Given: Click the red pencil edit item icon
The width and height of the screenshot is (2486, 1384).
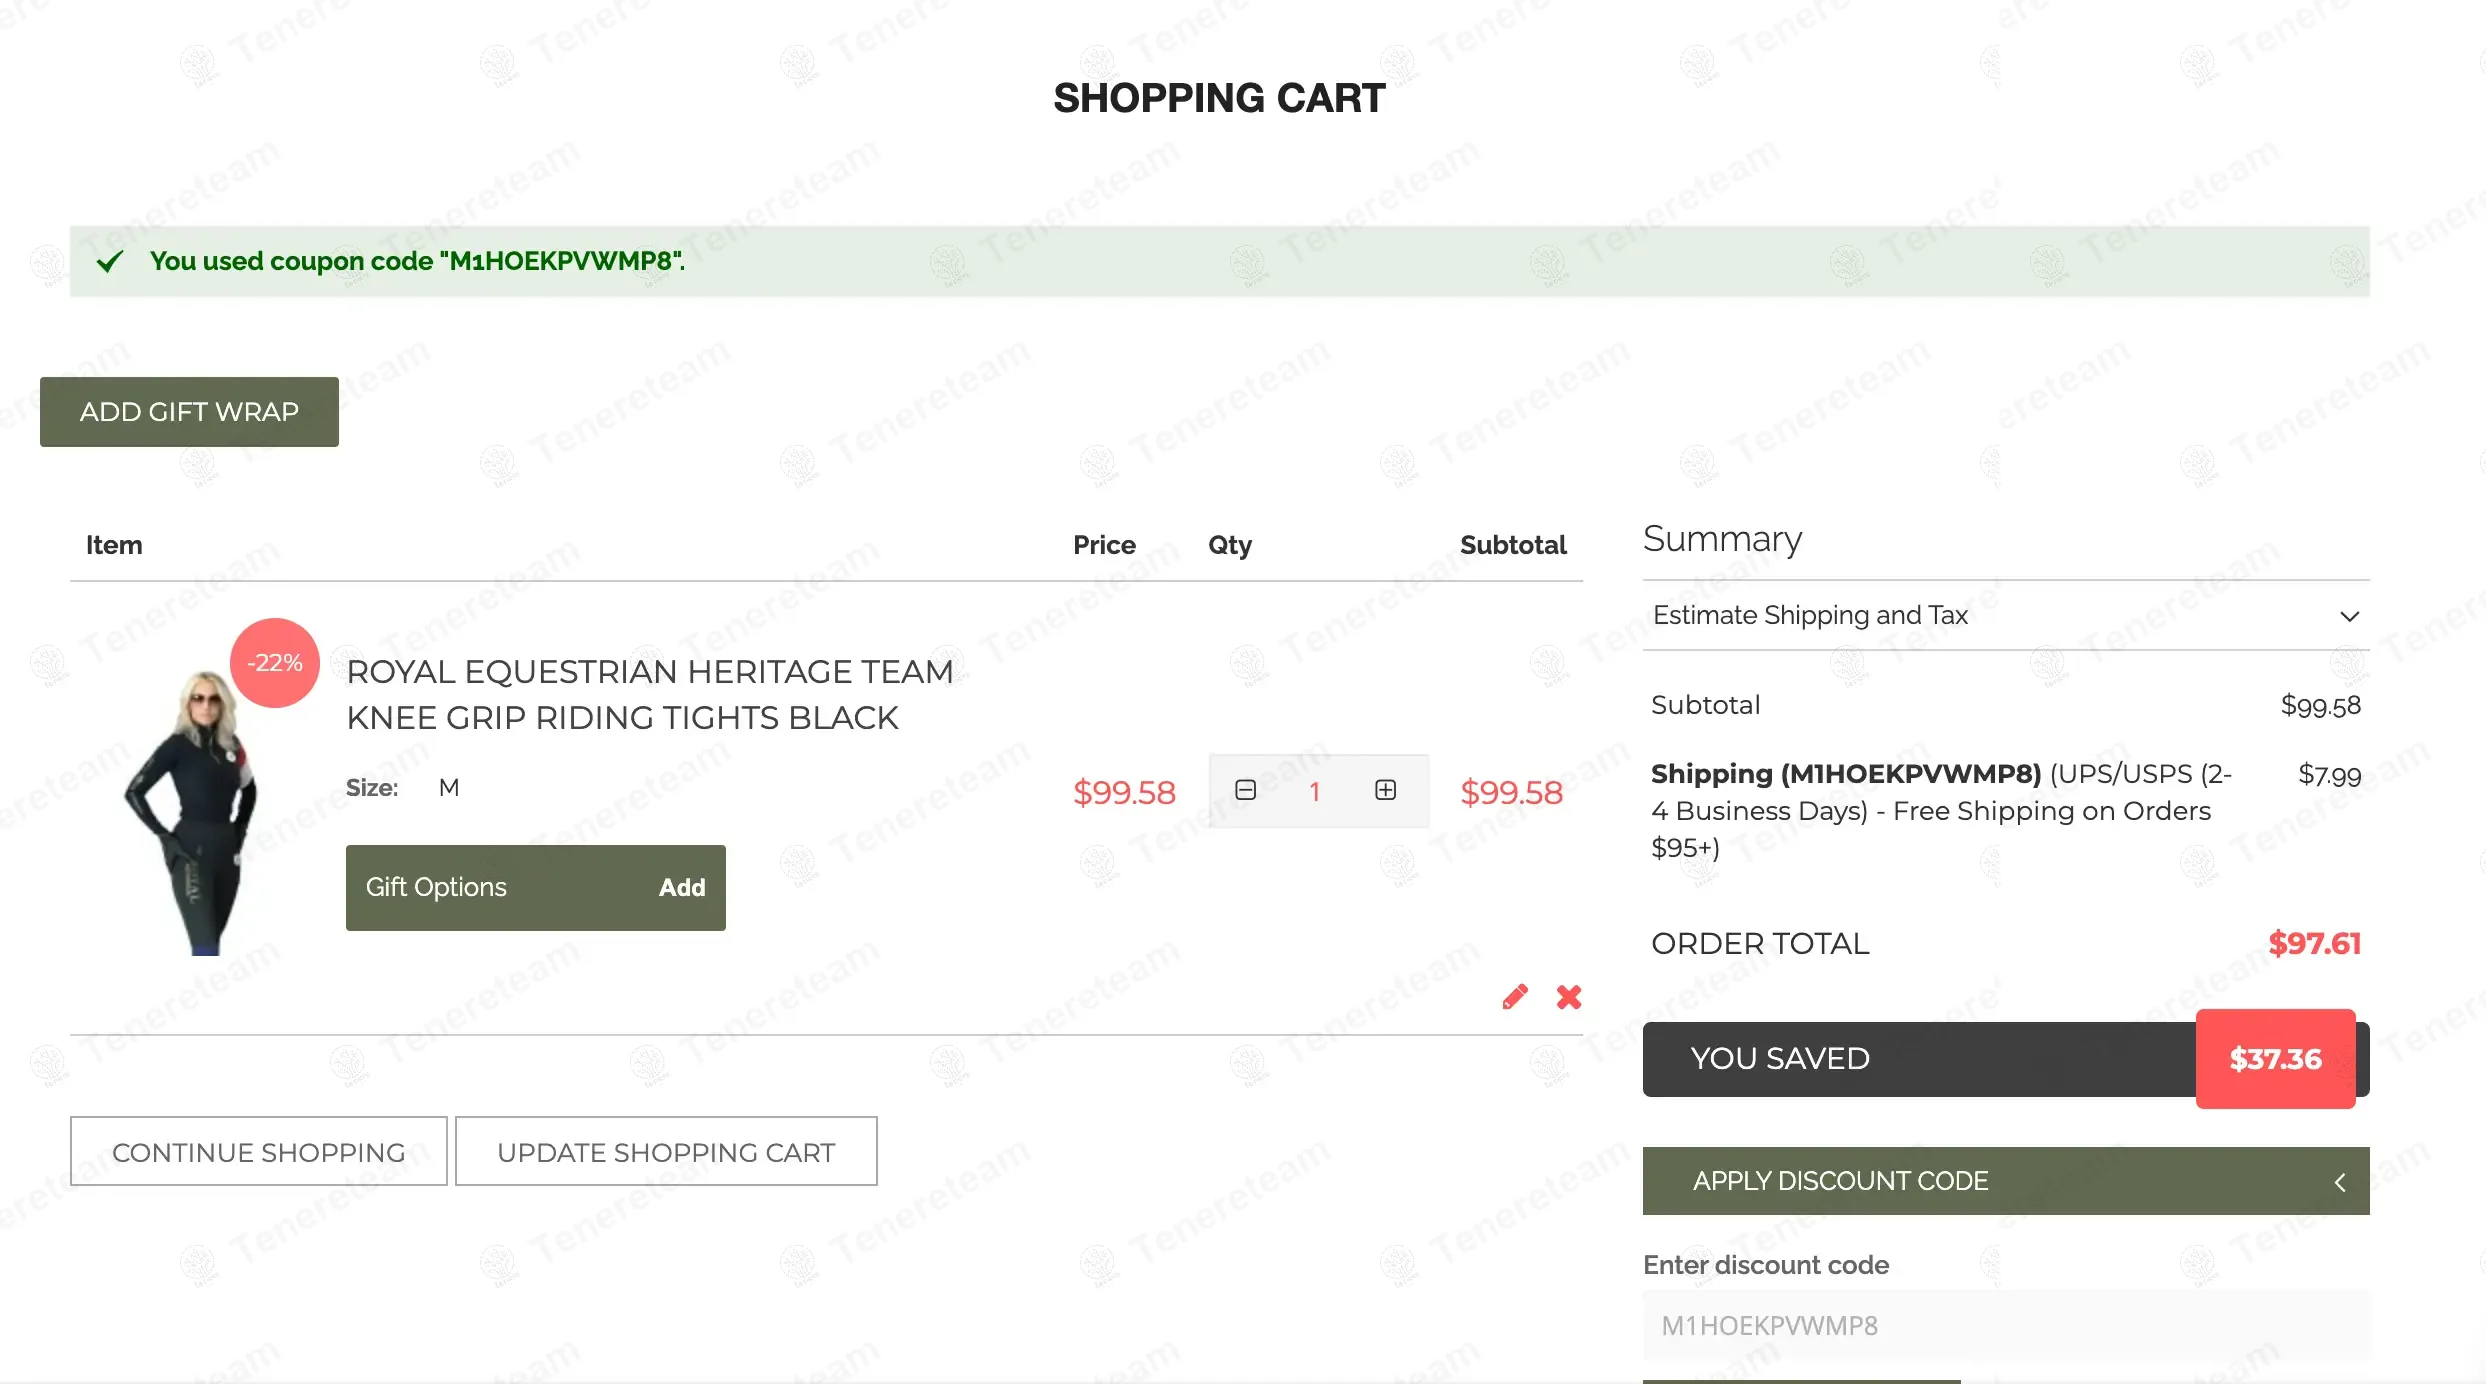Looking at the screenshot, I should tap(1514, 997).
